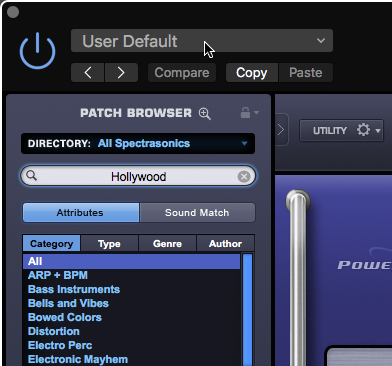Click the Paste button
This screenshot has width=392, height=366.
[x=306, y=72]
